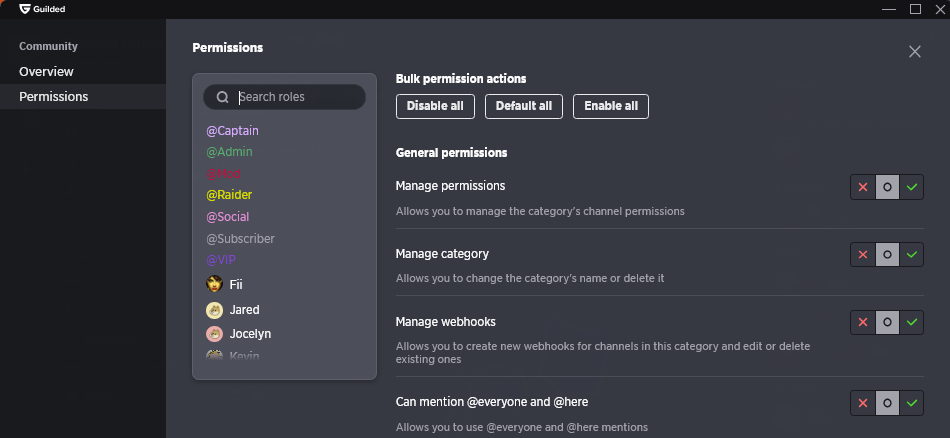The width and height of the screenshot is (950, 438).
Task: Select the @Social role
Action: pos(228,217)
